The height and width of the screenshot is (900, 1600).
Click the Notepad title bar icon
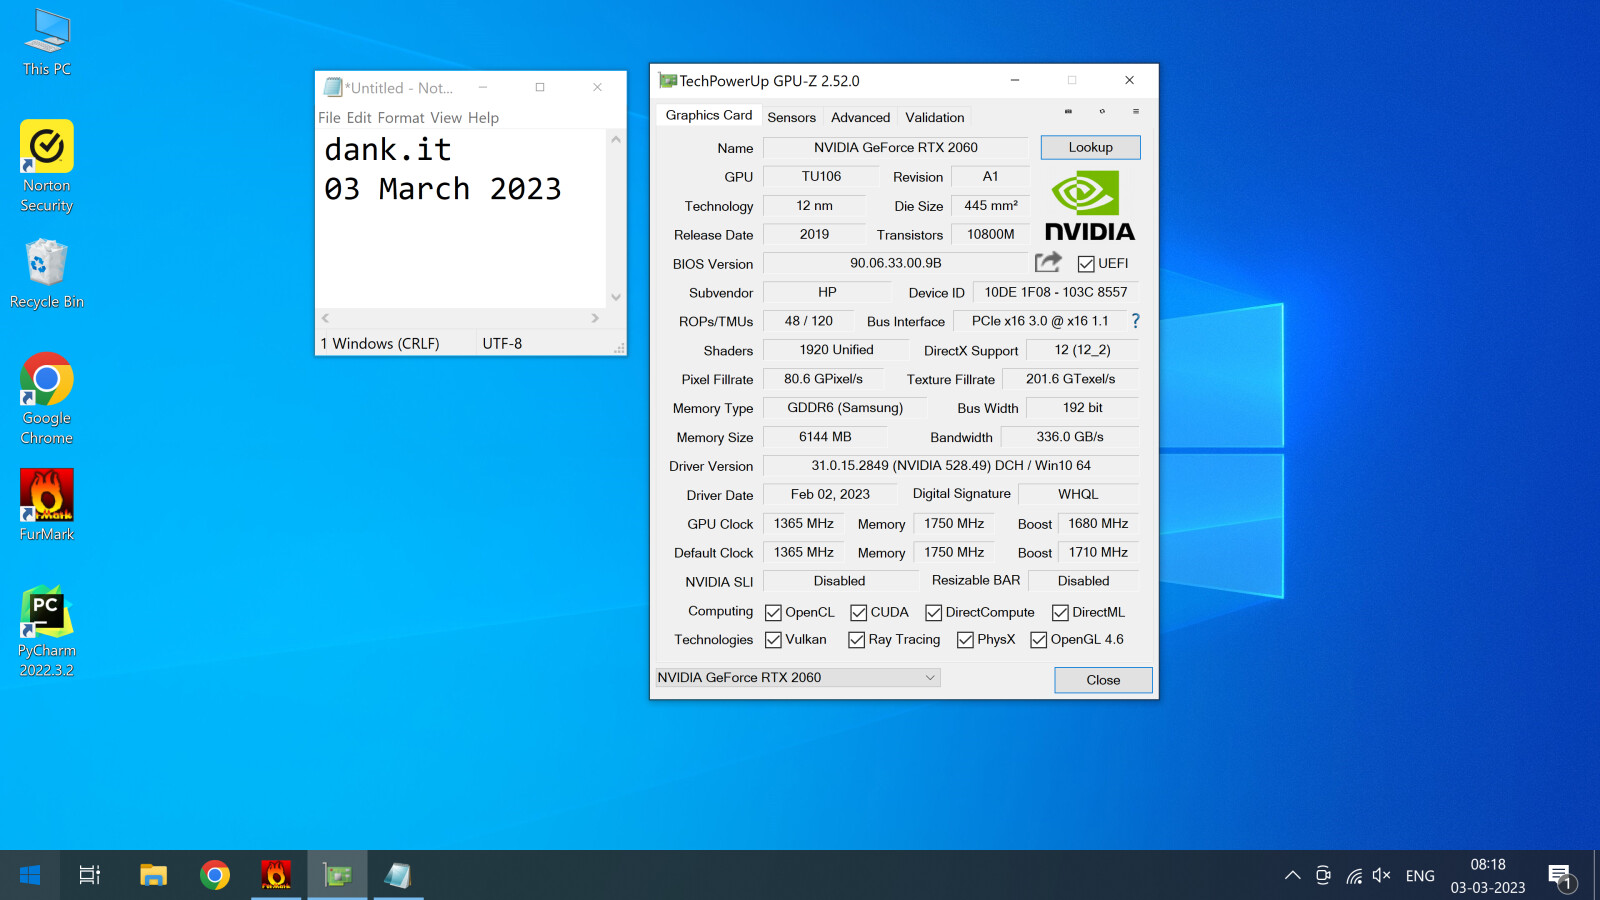[x=333, y=88]
